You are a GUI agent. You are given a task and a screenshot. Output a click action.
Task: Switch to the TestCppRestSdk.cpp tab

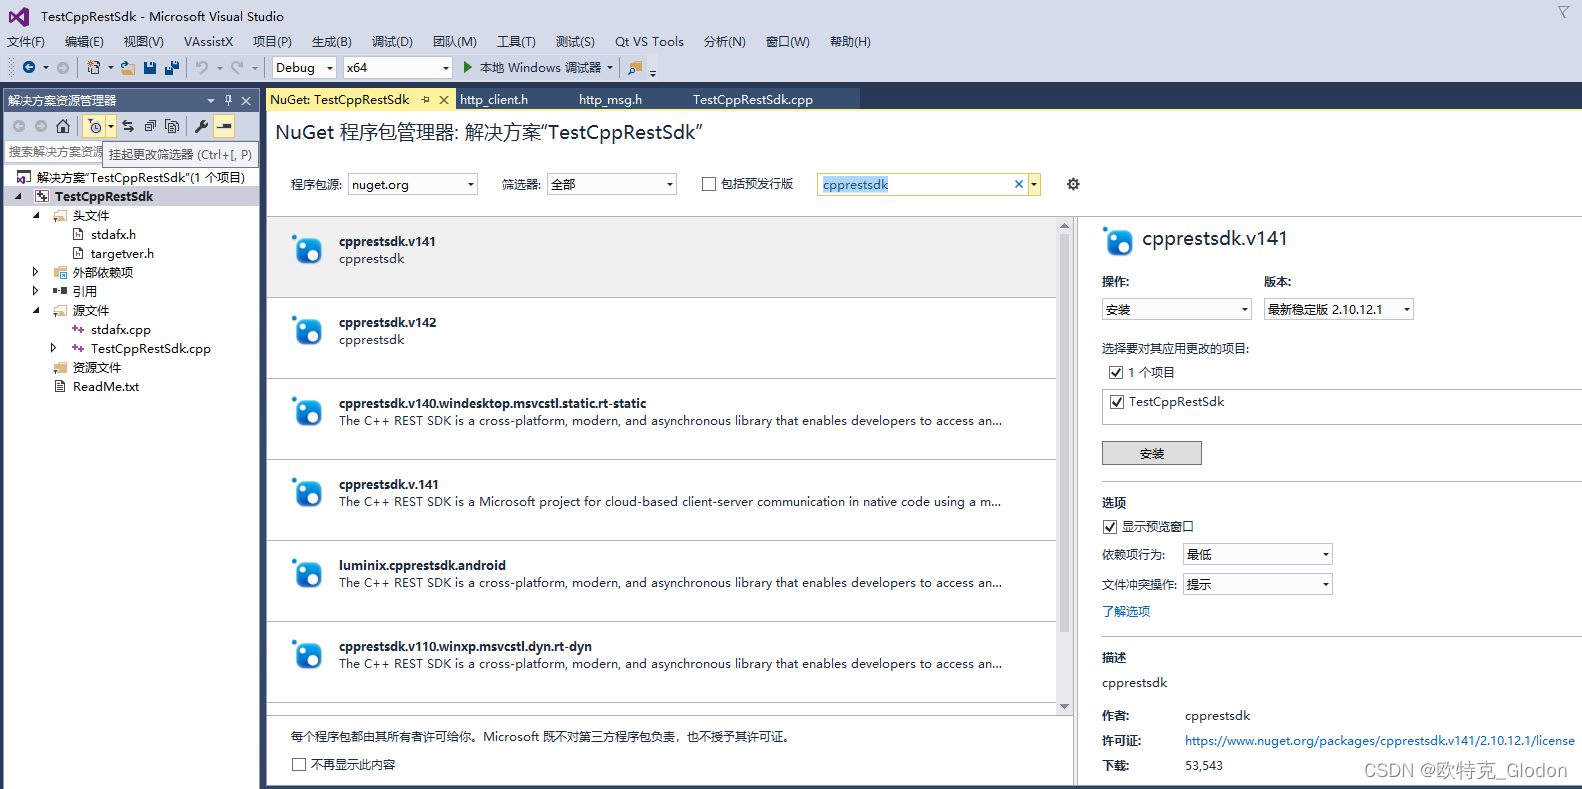coord(753,99)
